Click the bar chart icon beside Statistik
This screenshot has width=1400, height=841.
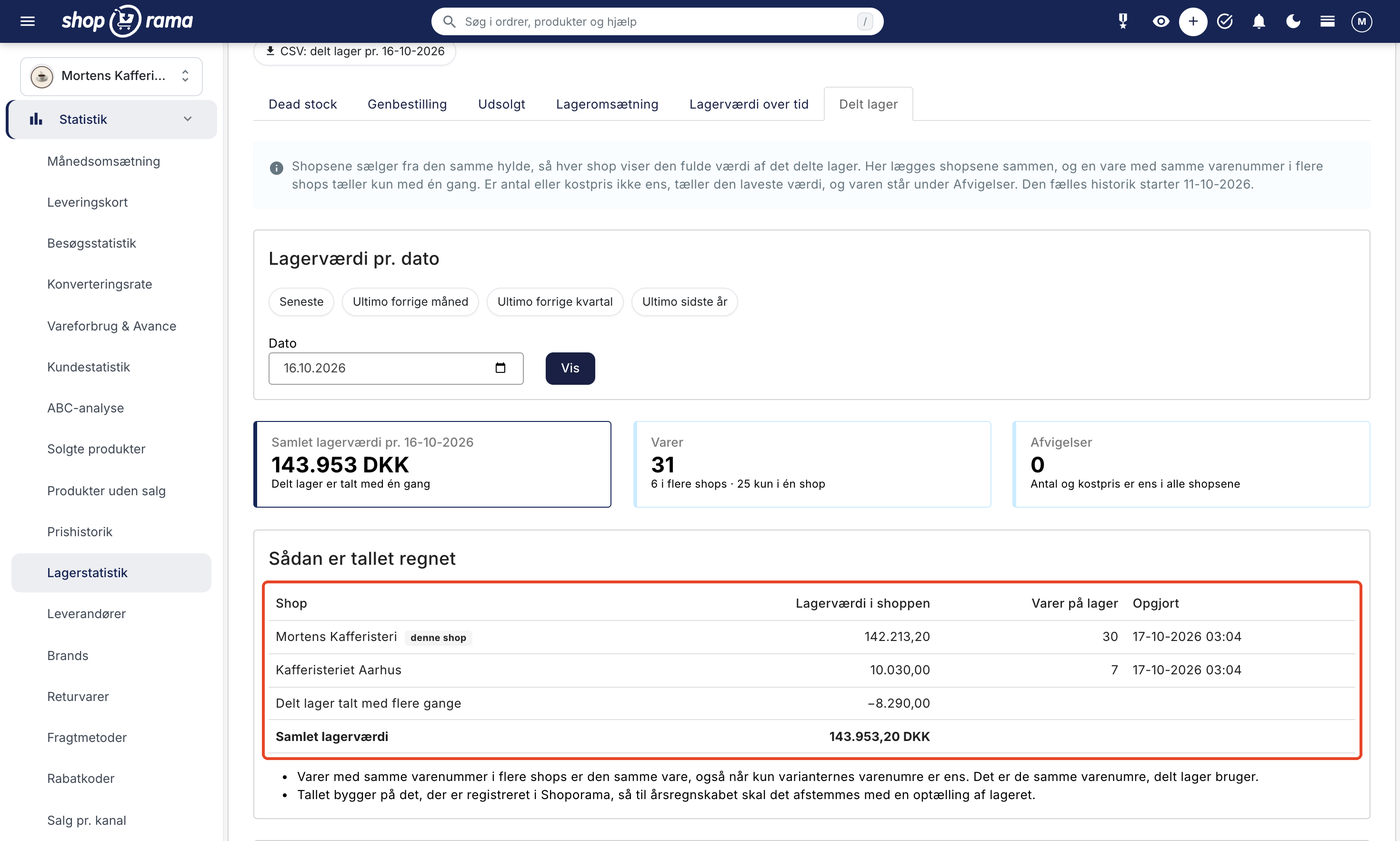36,119
